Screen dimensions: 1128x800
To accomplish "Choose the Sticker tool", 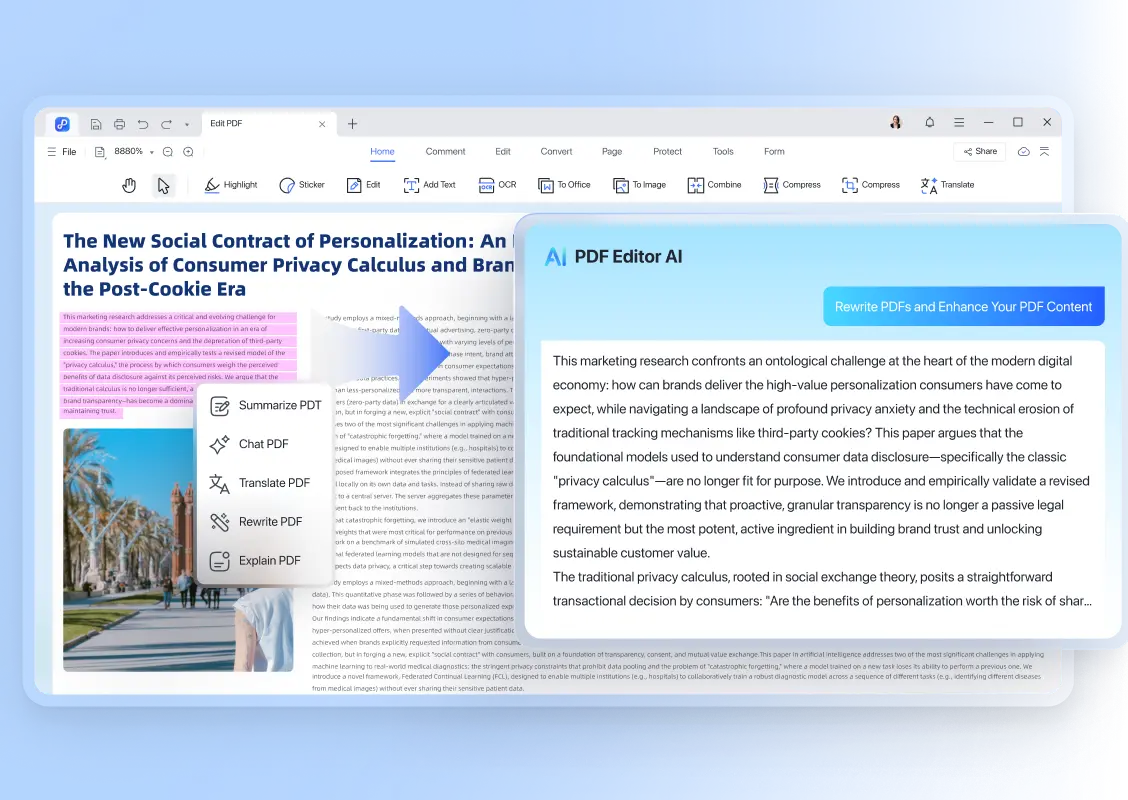I will click(301, 185).
